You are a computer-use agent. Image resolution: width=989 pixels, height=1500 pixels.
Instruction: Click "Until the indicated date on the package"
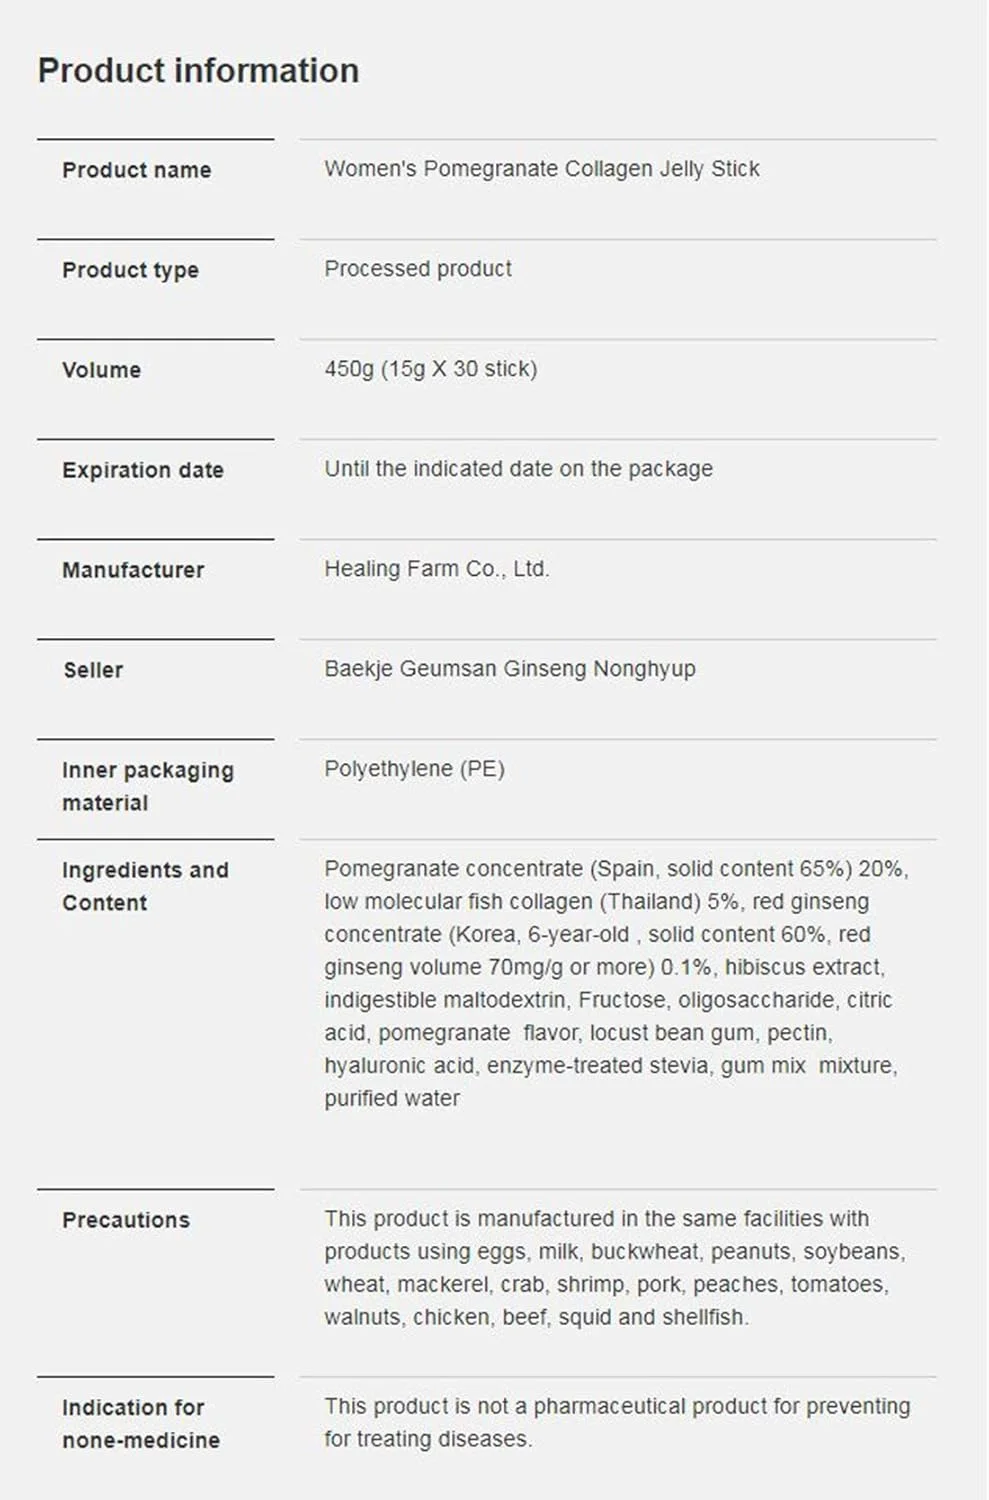tap(518, 469)
